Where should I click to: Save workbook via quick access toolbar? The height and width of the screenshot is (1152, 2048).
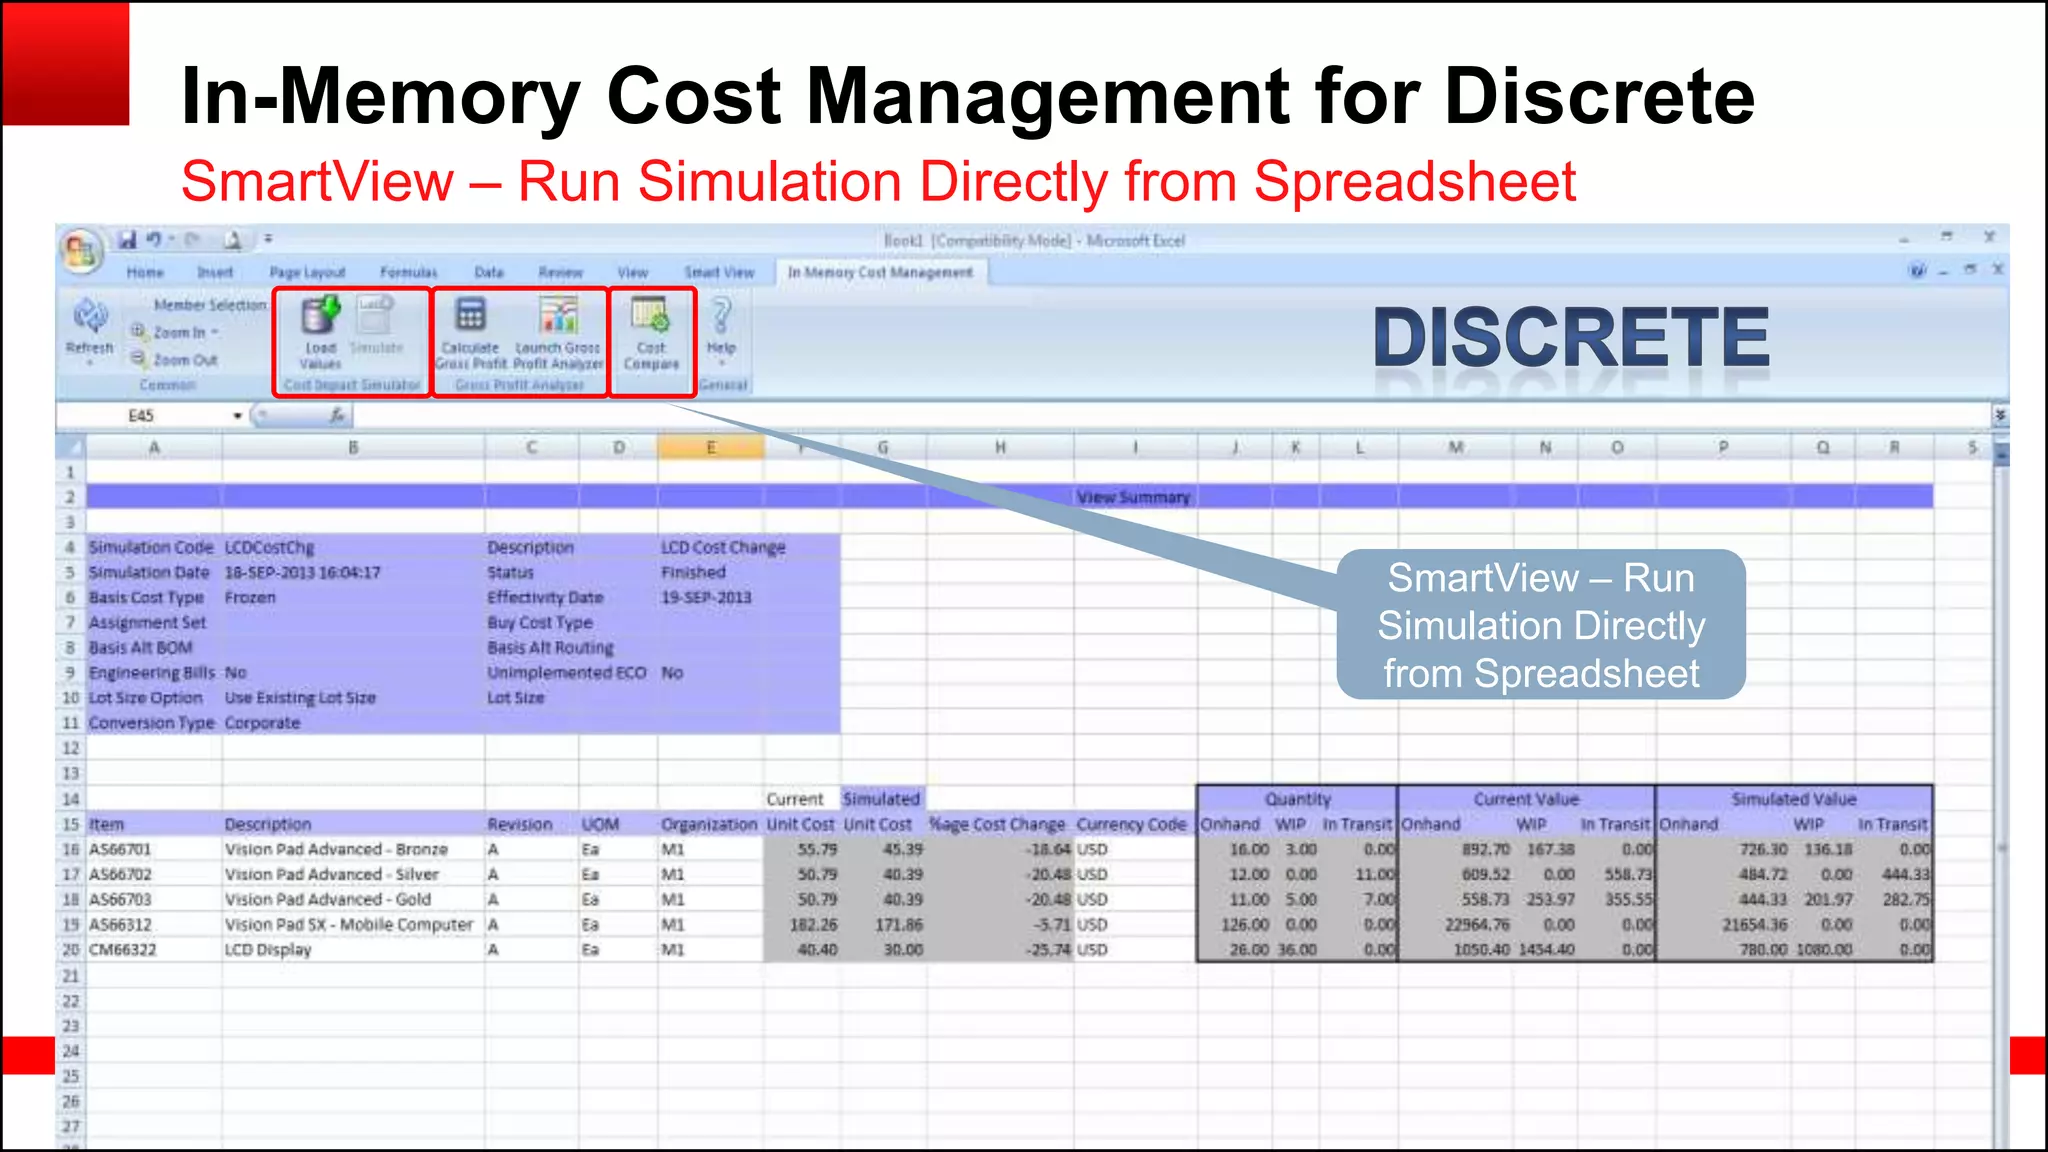click(127, 240)
